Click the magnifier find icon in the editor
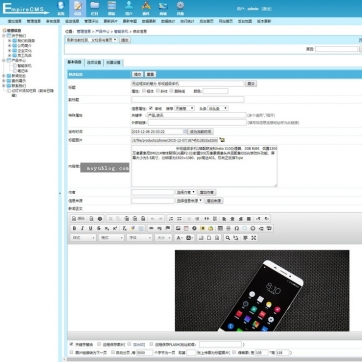The height and width of the screenshot is (362, 362). tap(228, 238)
